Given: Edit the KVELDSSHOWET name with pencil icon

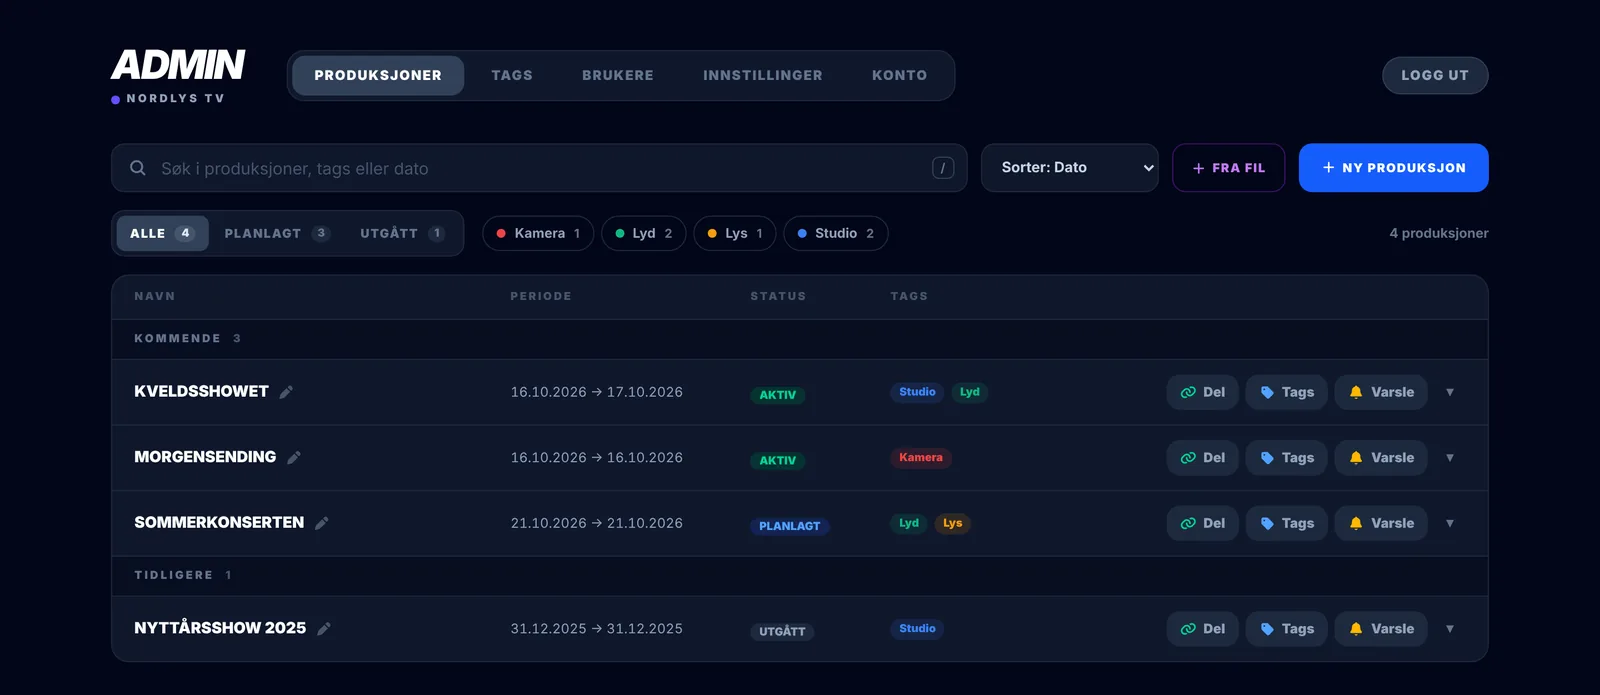Looking at the screenshot, I should click(x=286, y=392).
